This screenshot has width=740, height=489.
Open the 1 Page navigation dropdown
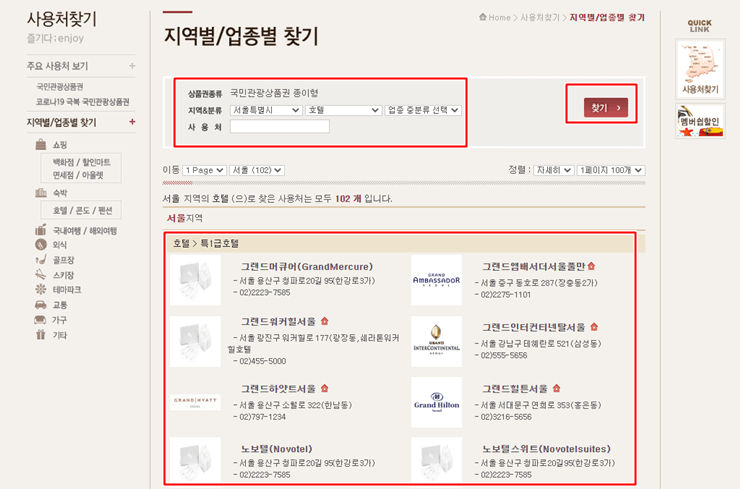click(x=205, y=170)
